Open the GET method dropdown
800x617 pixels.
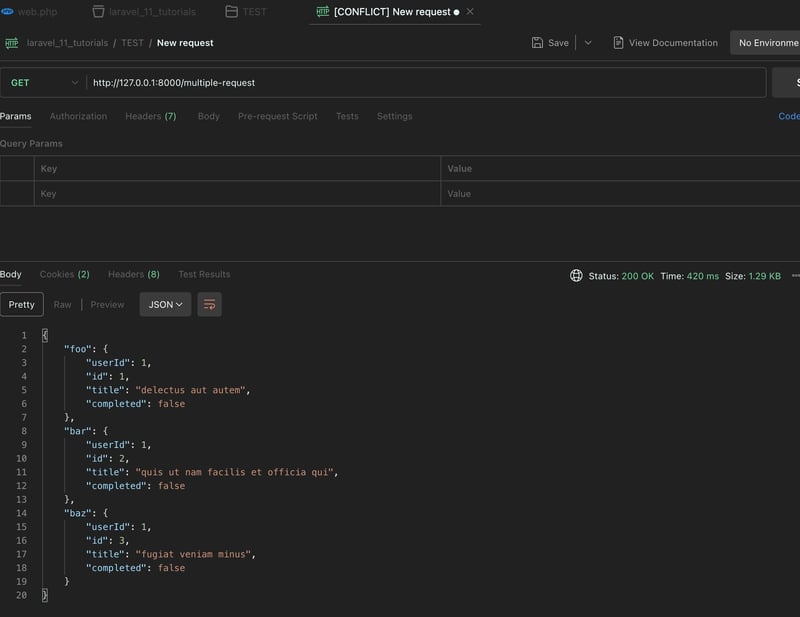pos(40,81)
